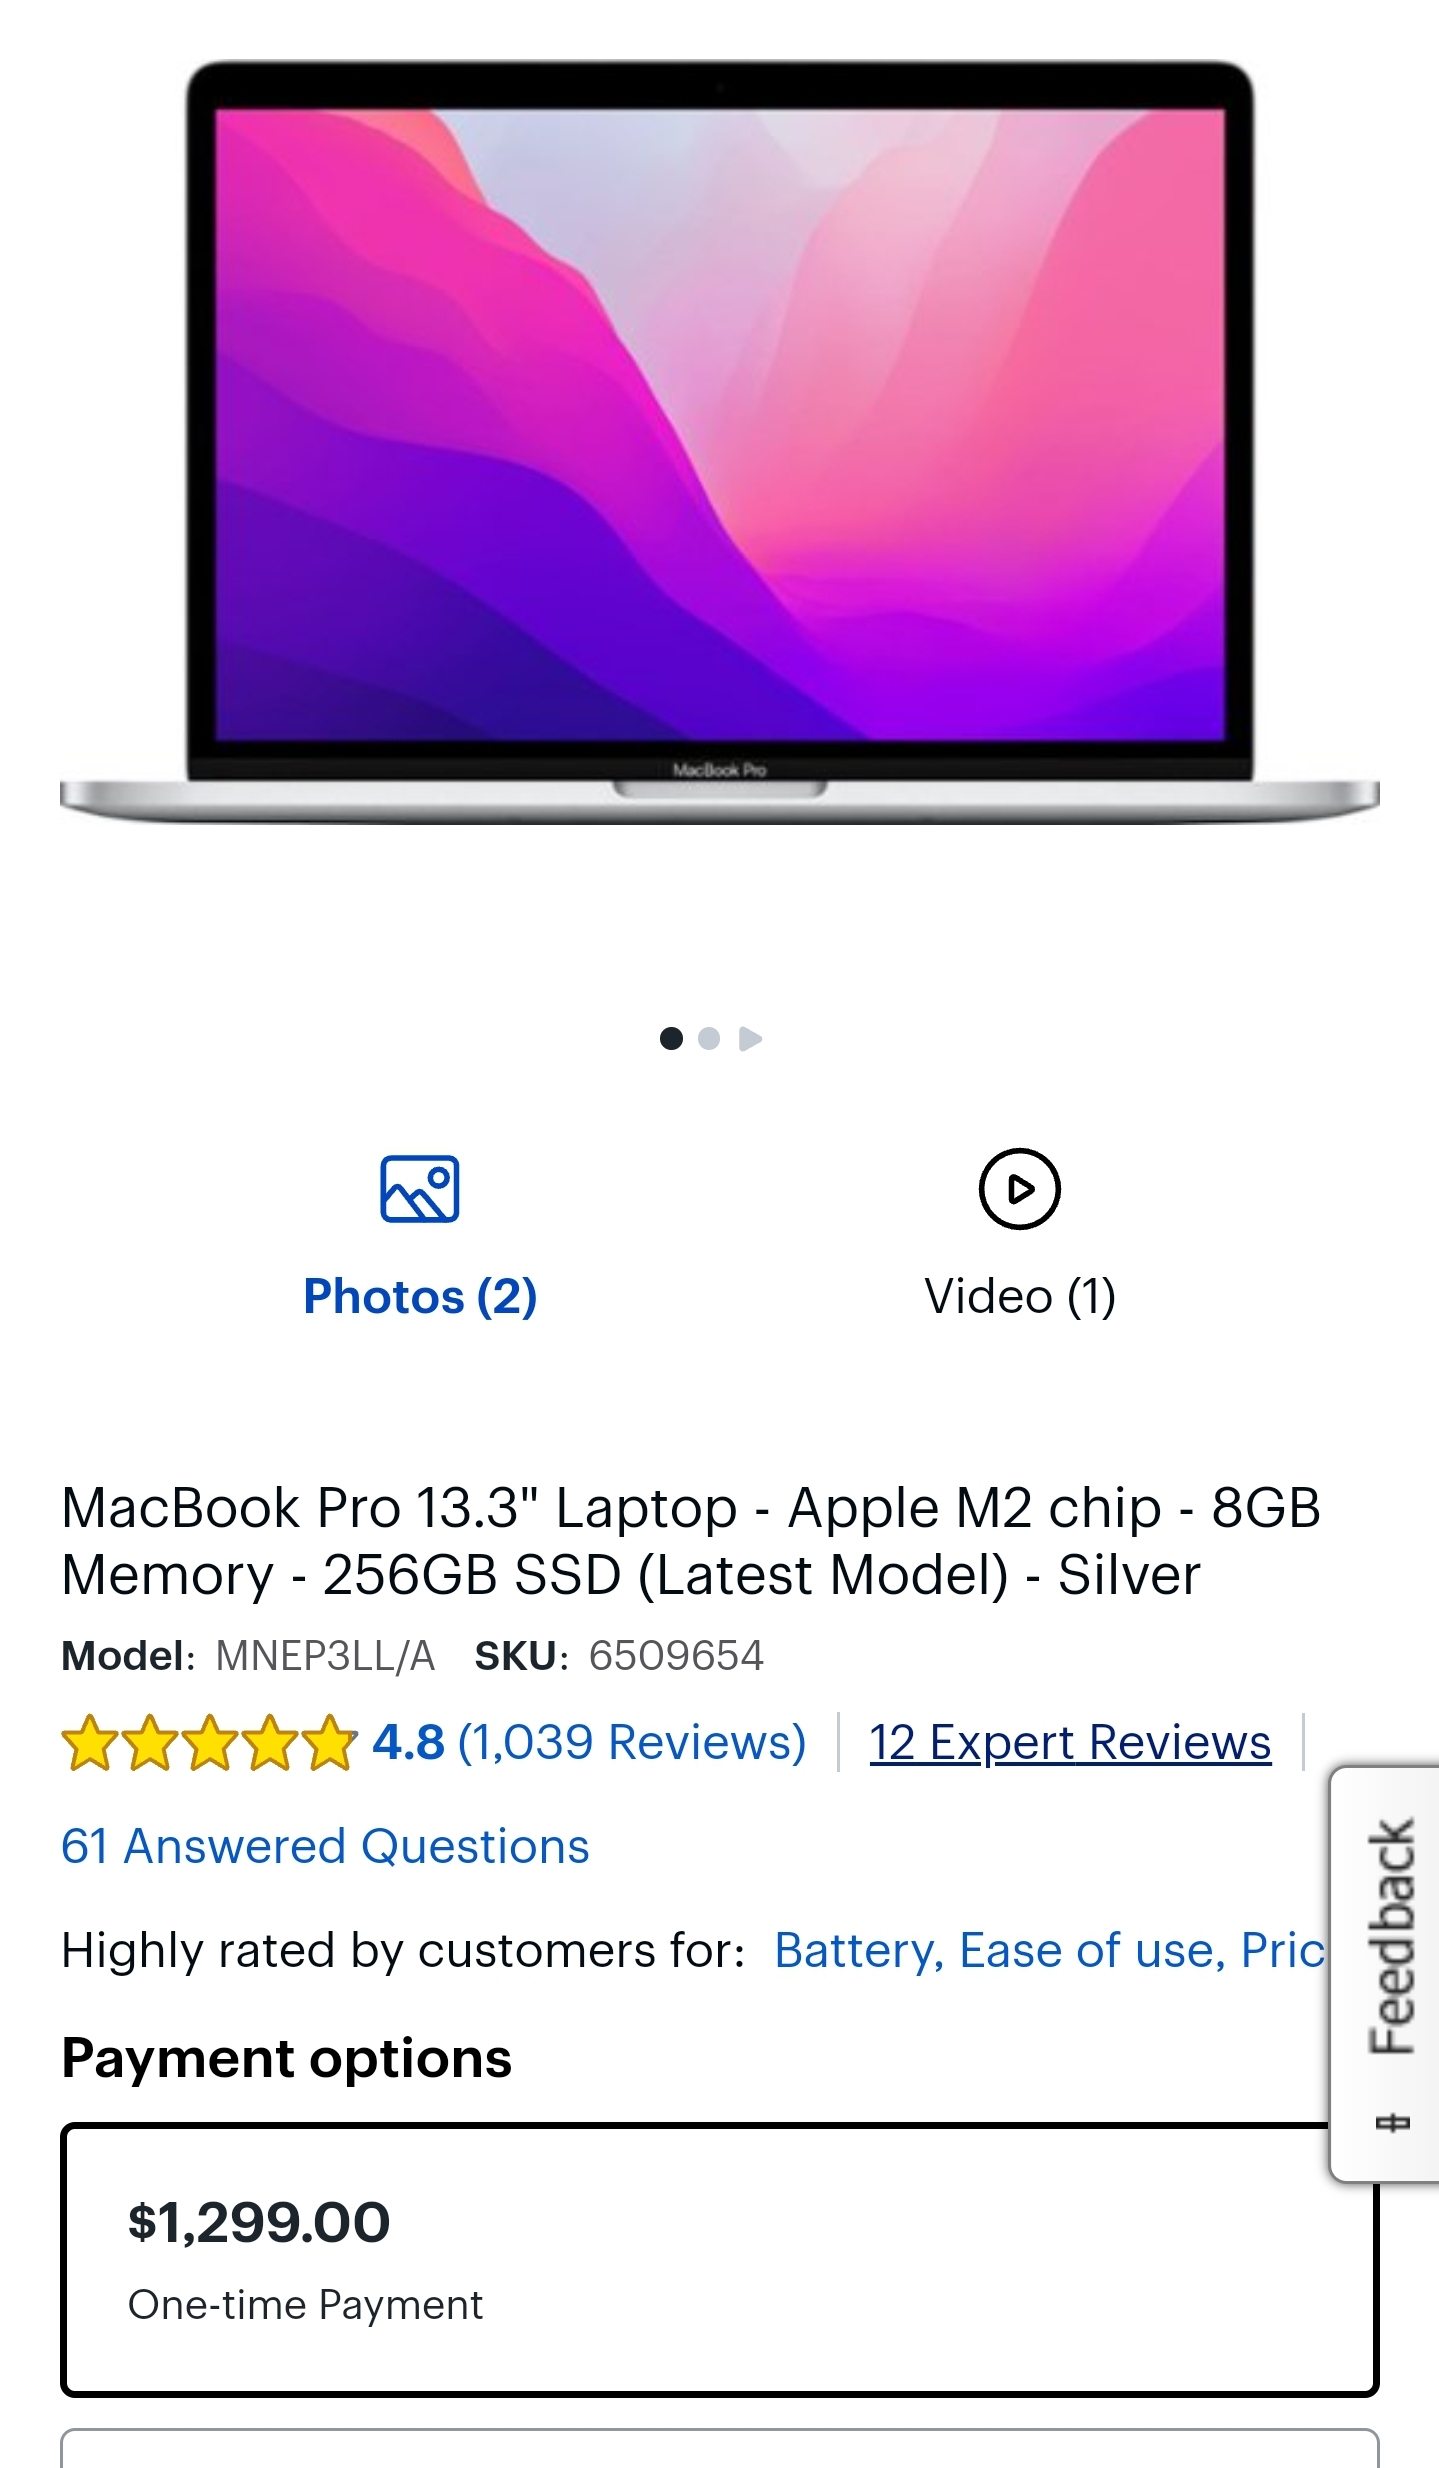Select the first carousel dot
The image size is (1439, 2468).
click(671, 1039)
